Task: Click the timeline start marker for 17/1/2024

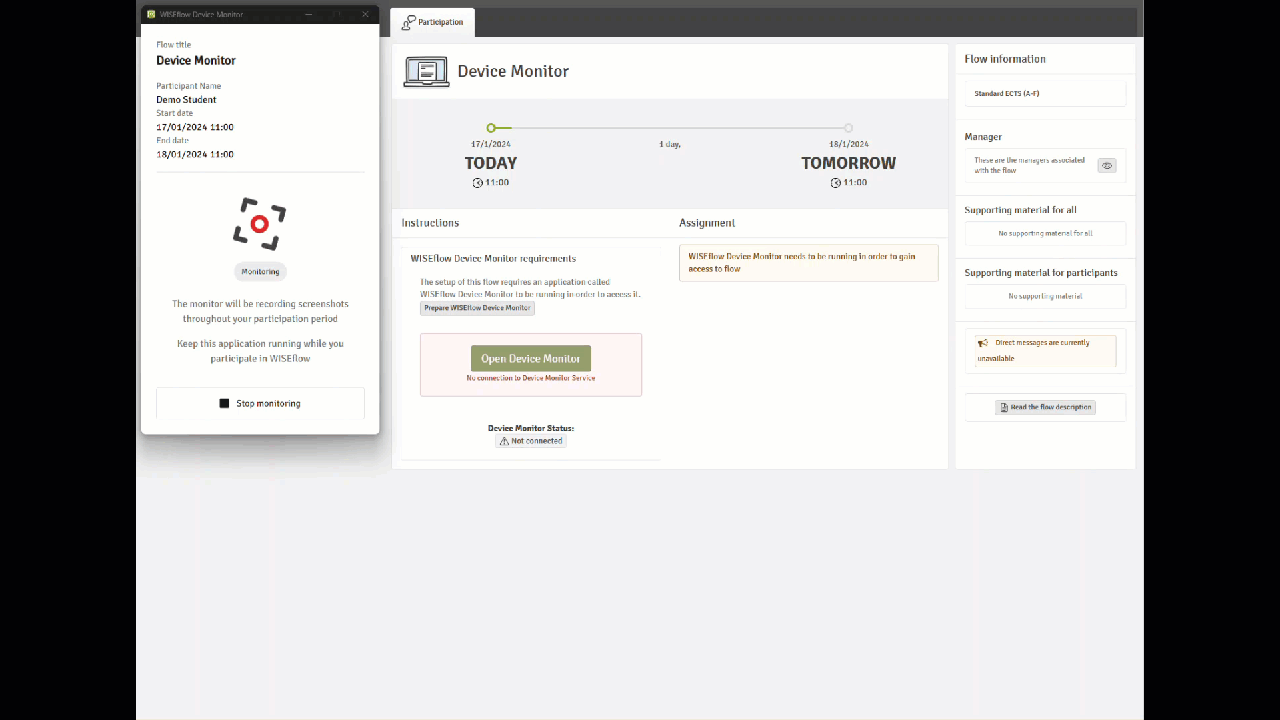Action: [x=491, y=128]
